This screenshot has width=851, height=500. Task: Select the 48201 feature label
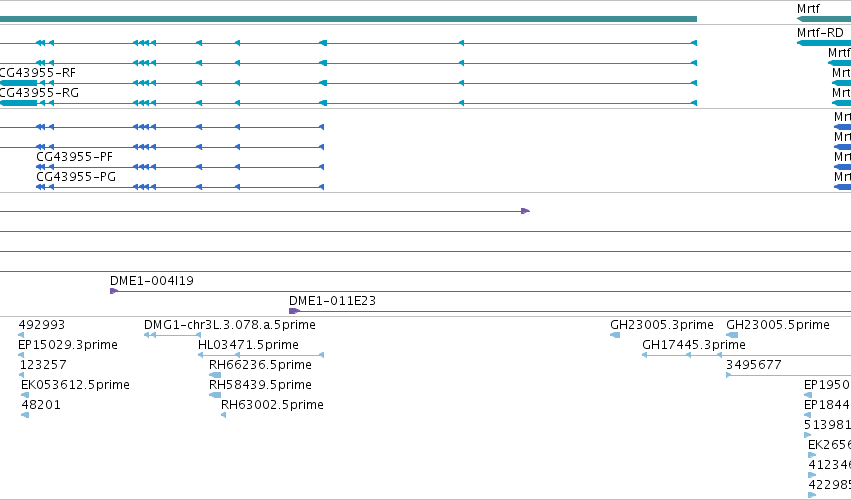click(x=41, y=405)
